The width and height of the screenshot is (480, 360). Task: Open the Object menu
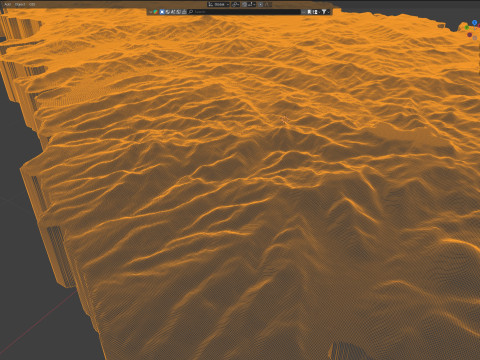(x=20, y=4)
